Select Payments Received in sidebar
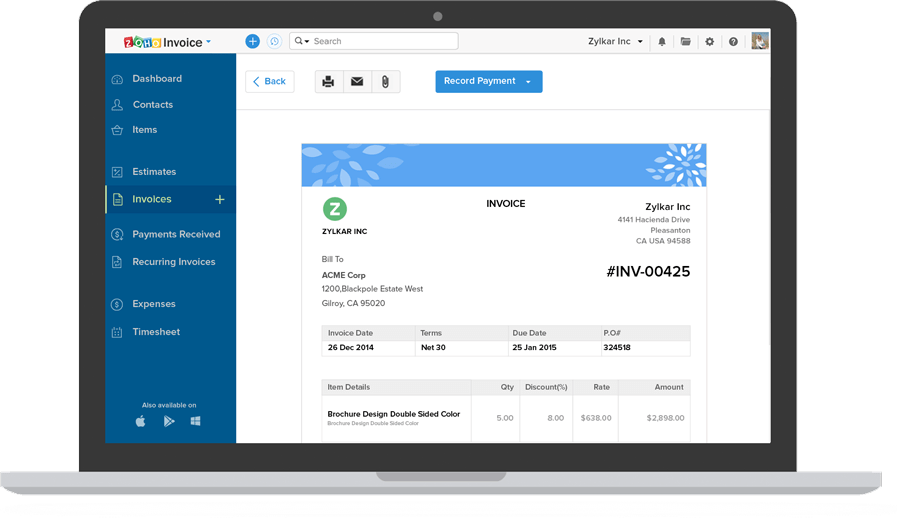 [176, 234]
